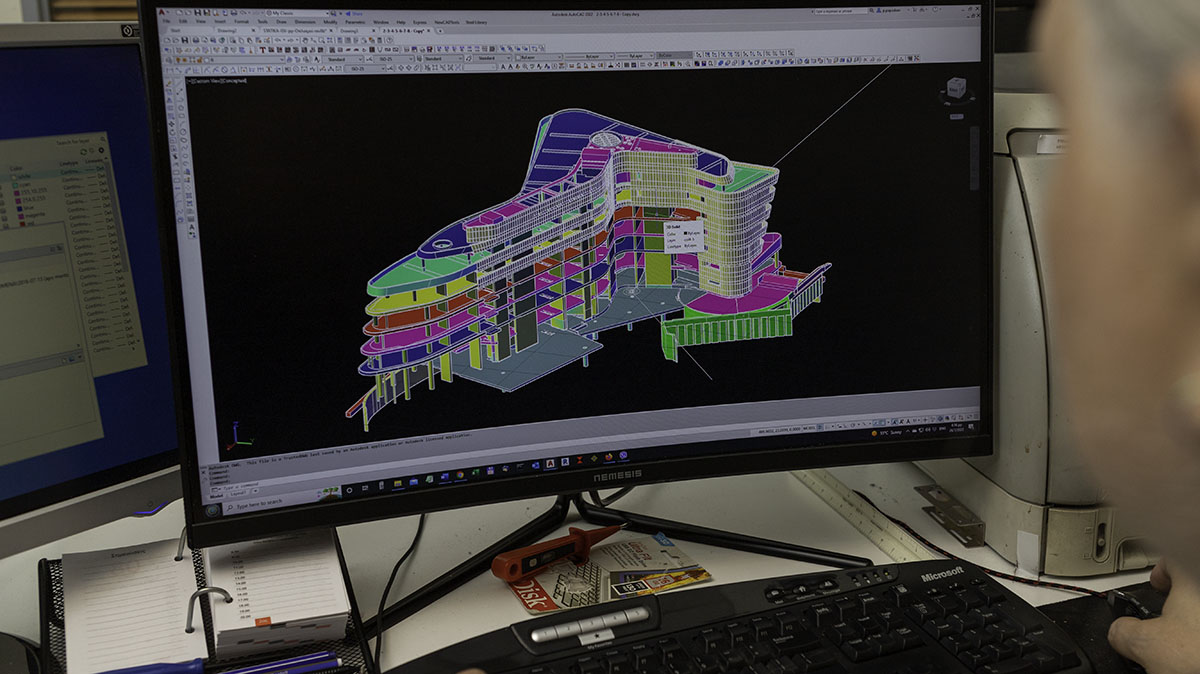The width and height of the screenshot is (1200, 674).
Task: Switch to the Layout1 tab
Action: click(x=237, y=492)
